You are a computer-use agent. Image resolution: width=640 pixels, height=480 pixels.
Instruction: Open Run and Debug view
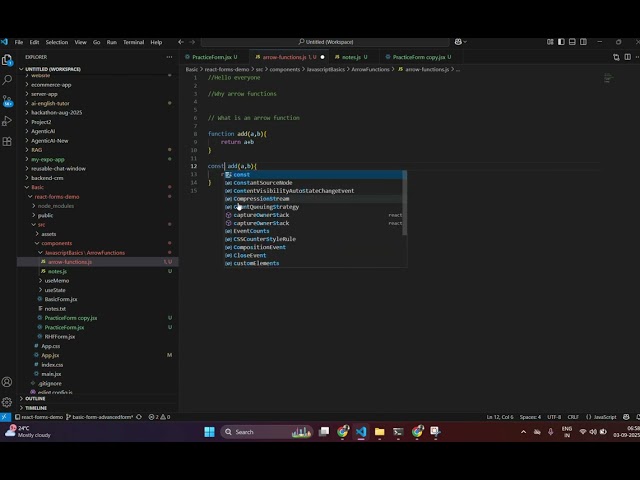(x=7, y=121)
